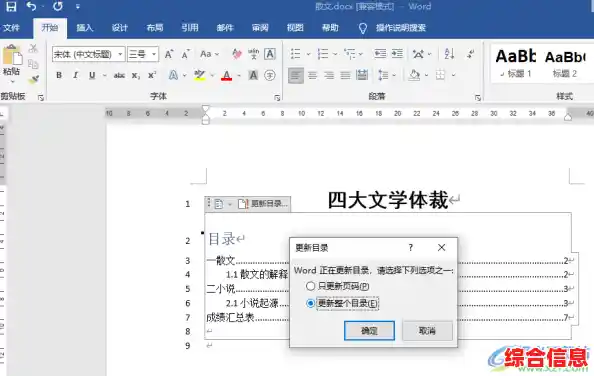Click the paragraph shading paint bucket
594x376 pixels.
[414, 75]
